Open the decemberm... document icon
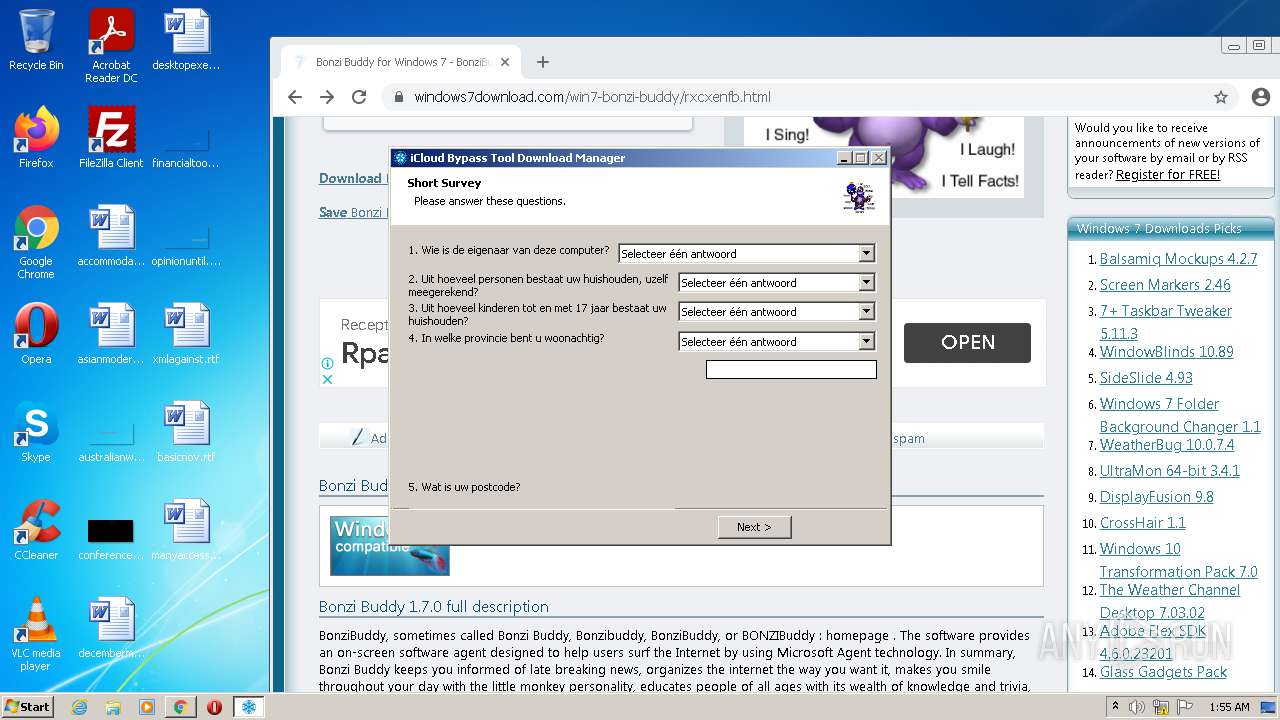This screenshot has height=720, width=1280. pyautogui.click(x=111, y=628)
